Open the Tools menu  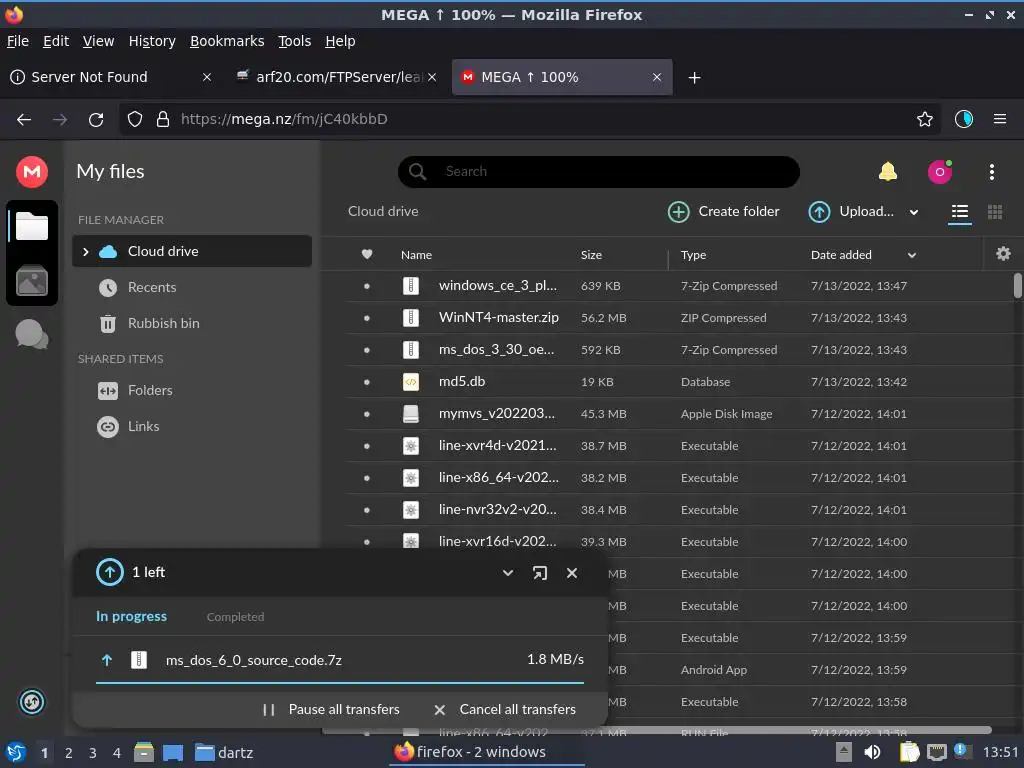click(294, 41)
